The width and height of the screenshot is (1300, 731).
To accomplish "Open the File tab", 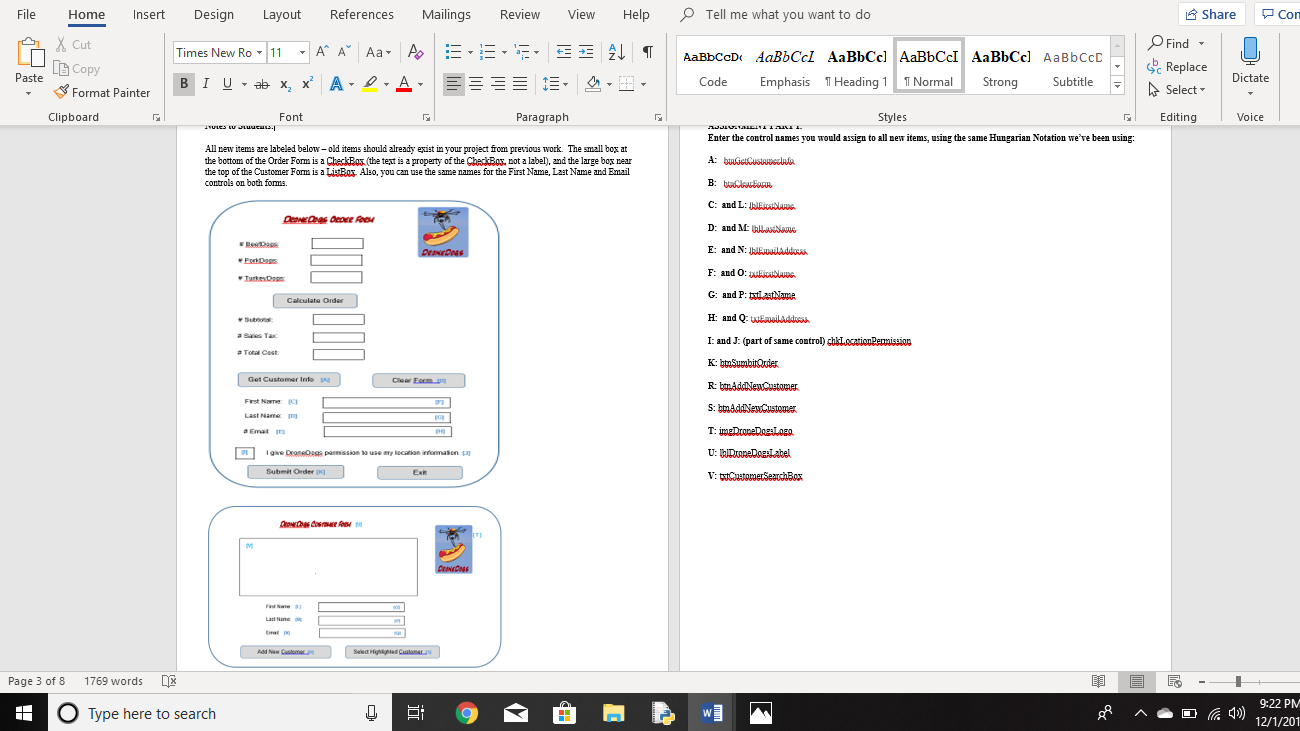I will [27, 14].
